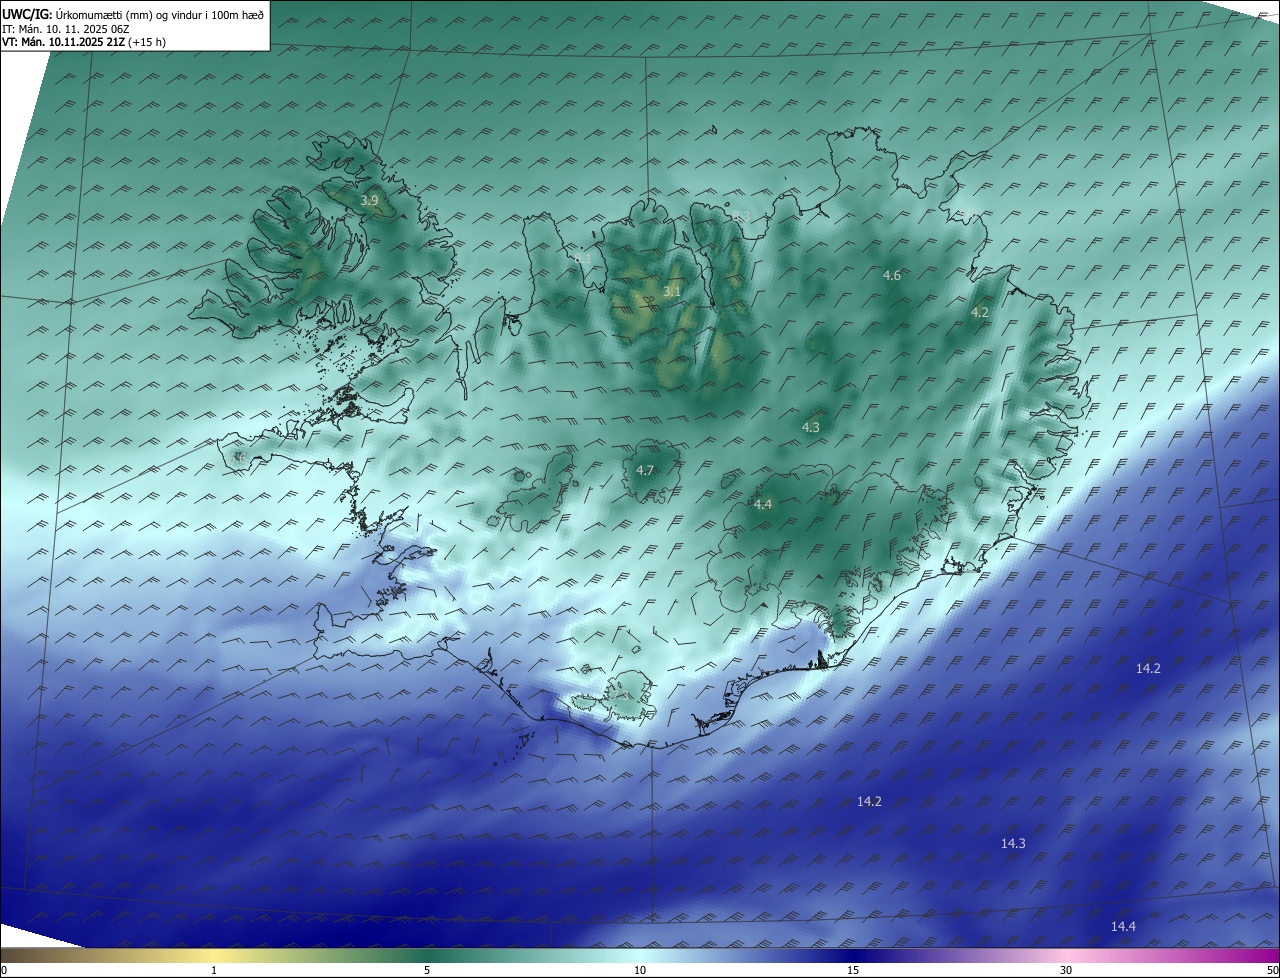The image size is (1280, 978).
Task: Click the 4.3 value label on the map
Action: tap(811, 427)
